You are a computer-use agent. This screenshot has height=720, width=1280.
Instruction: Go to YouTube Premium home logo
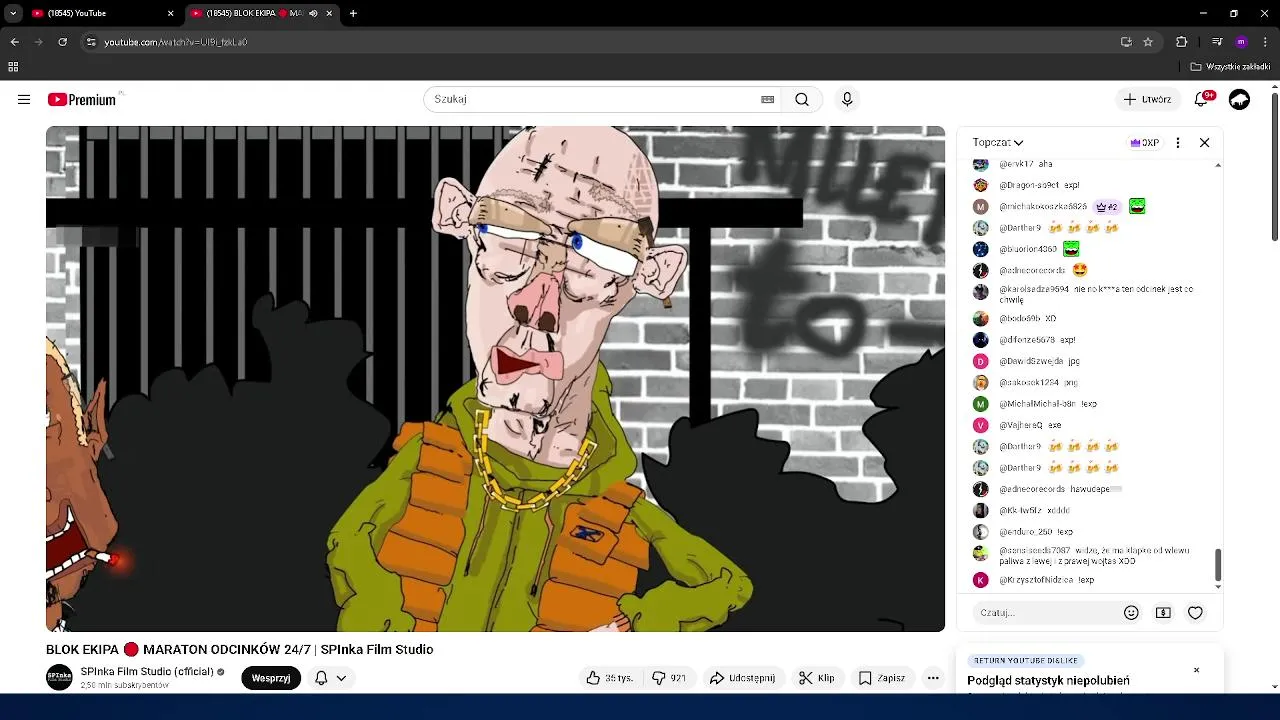tap(82, 99)
